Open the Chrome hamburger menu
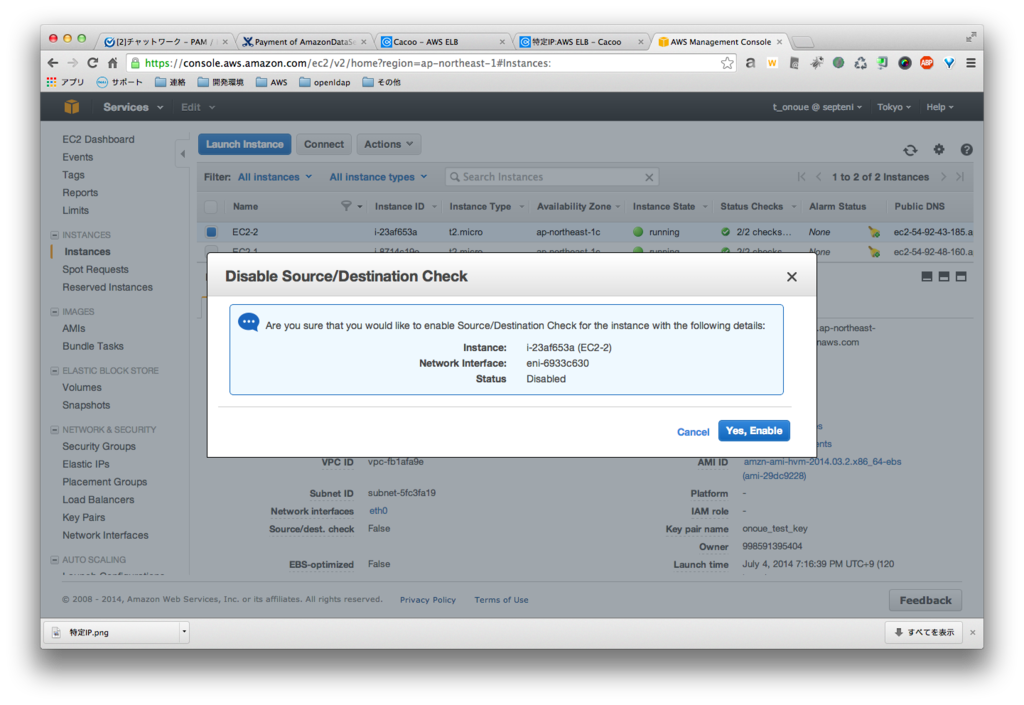This screenshot has height=705, width=1024. pos(971,63)
